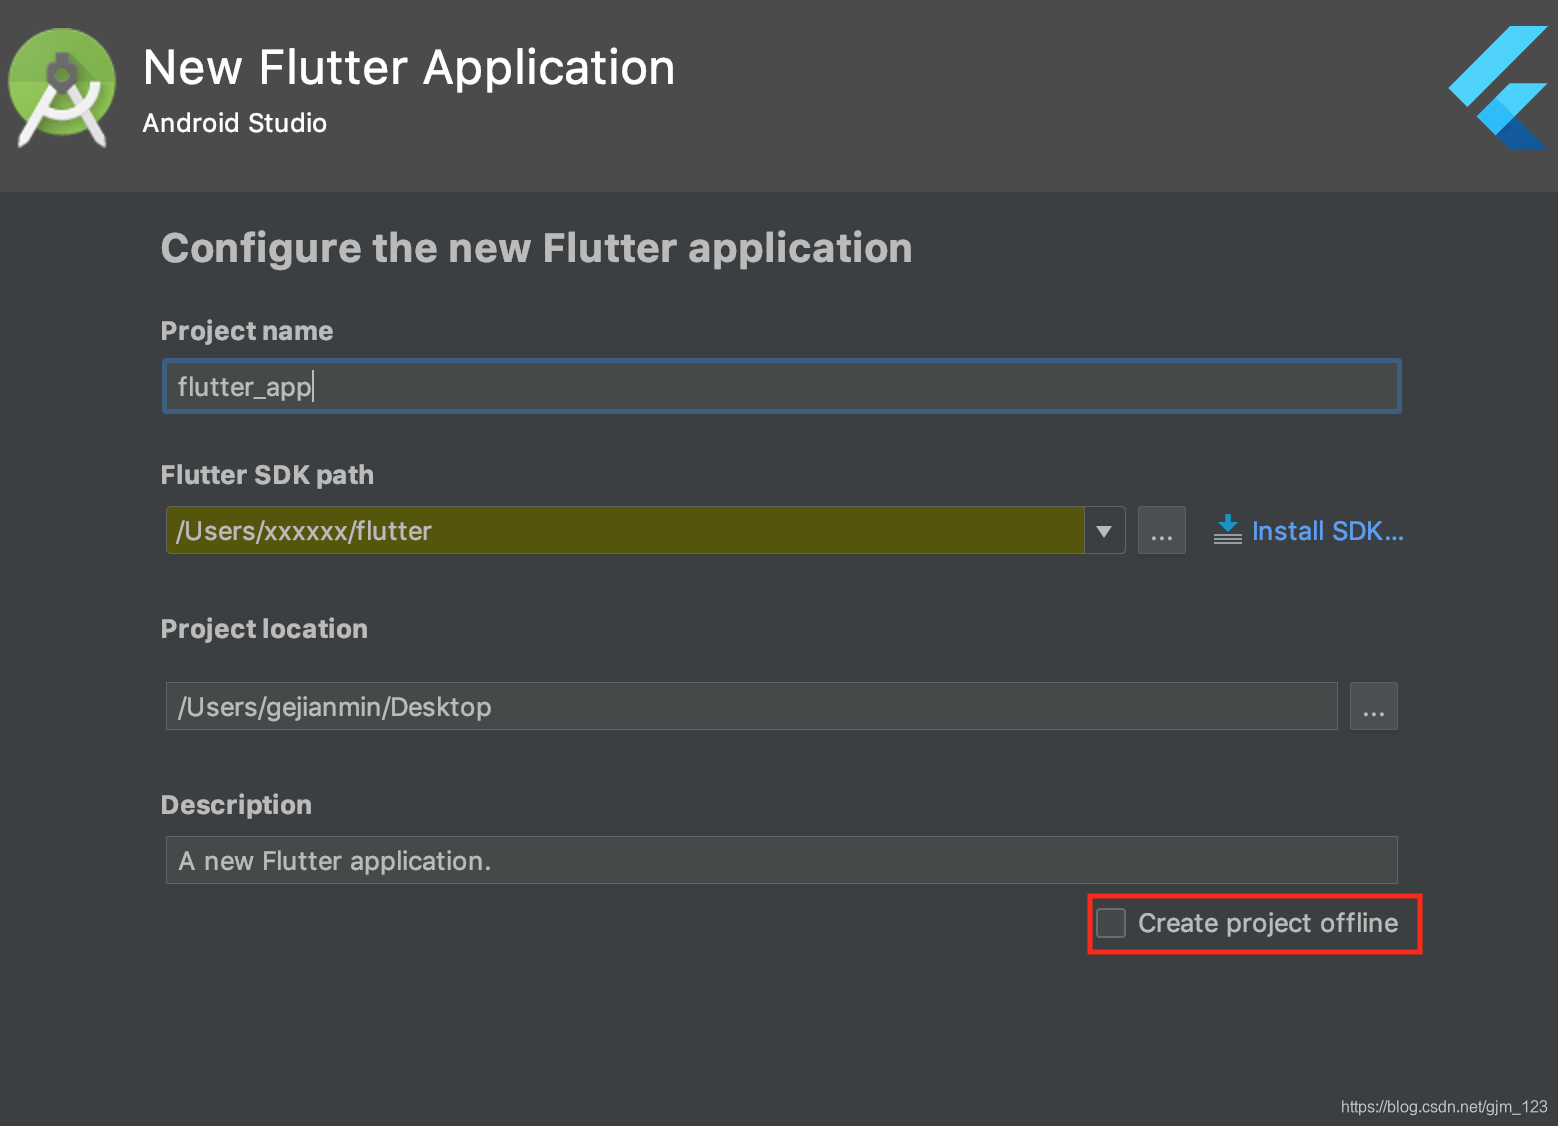Screen dimensions: 1558x1126
Task: Click the 'Description' label
Action: tap(236, 805)
